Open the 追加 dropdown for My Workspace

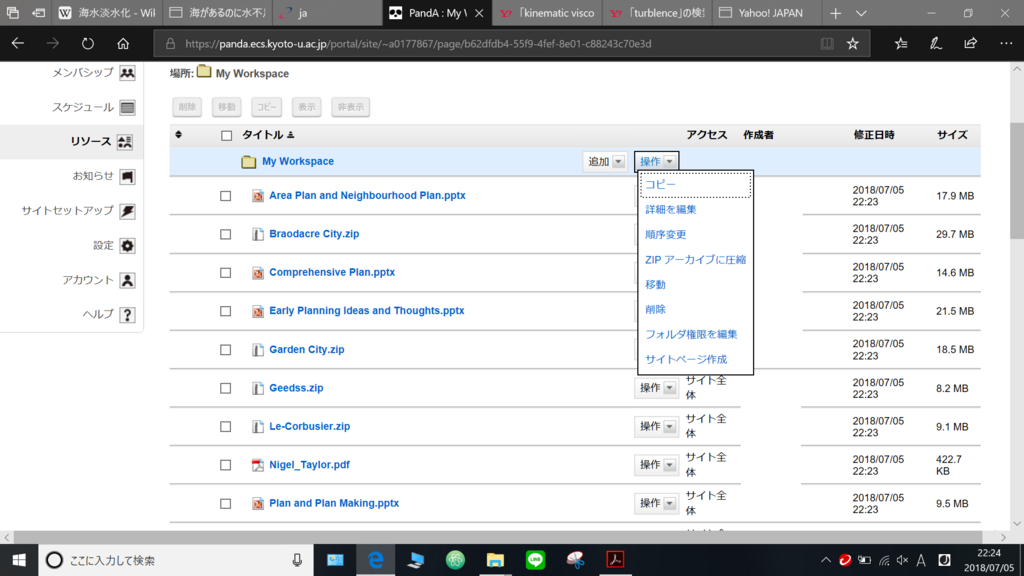click(x=605, y=161)
